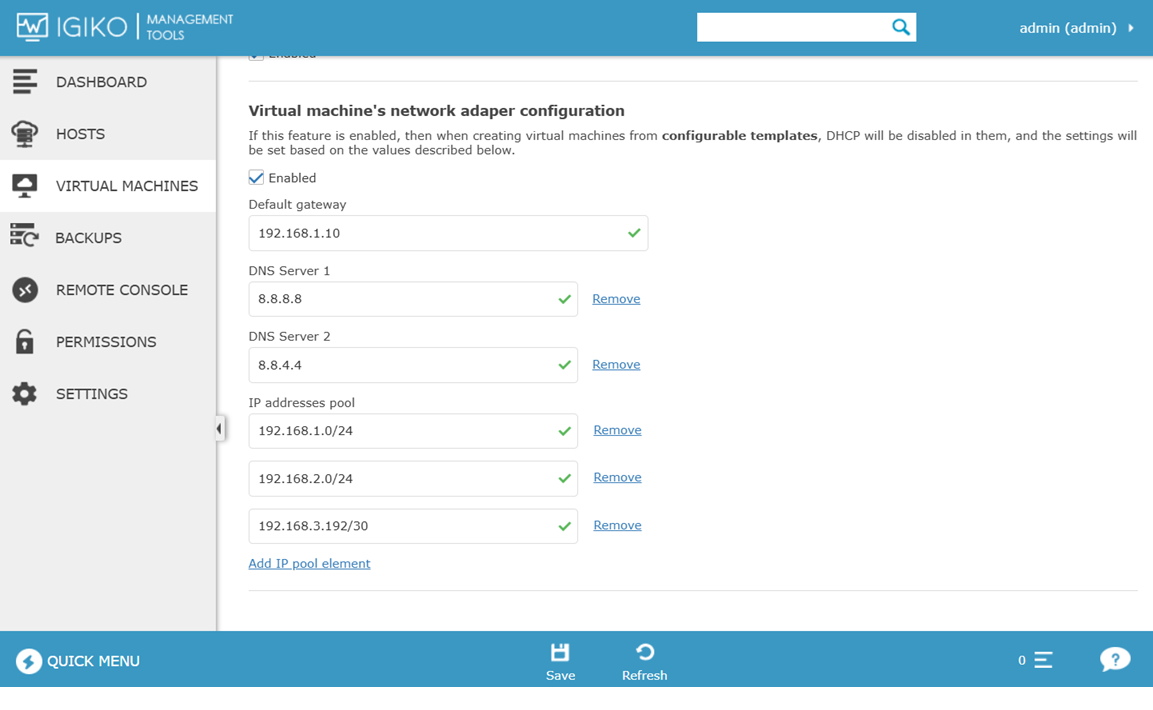Remove DNS Server 2 entry
Screen dimensions: 1153x710
click(616, 365)
